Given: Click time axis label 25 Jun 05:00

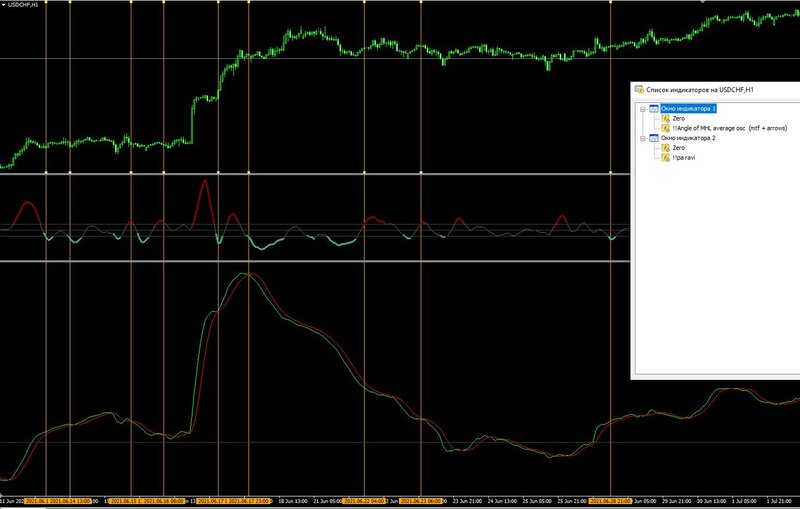Looking at the screenshot, I should click(537, 501).
